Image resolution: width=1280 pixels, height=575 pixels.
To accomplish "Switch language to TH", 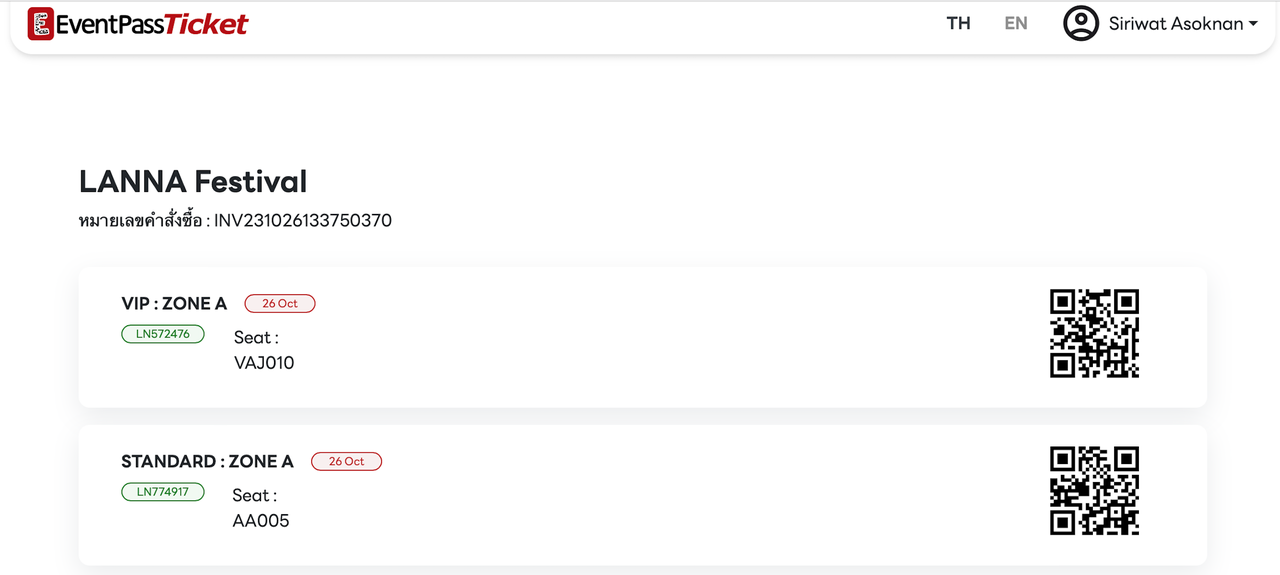I will click(x=959, y=23).
